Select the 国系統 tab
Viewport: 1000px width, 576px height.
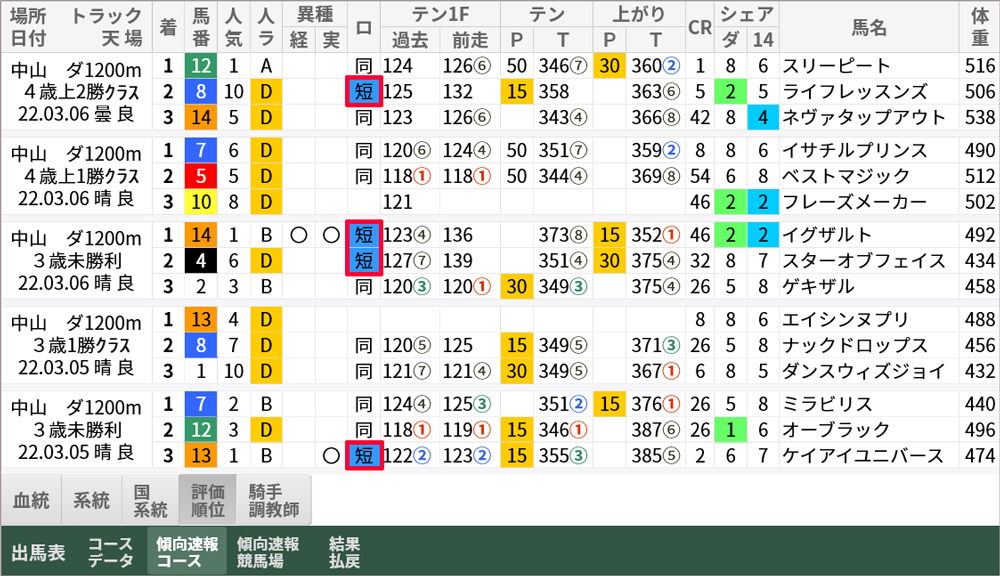click(150, 500)
